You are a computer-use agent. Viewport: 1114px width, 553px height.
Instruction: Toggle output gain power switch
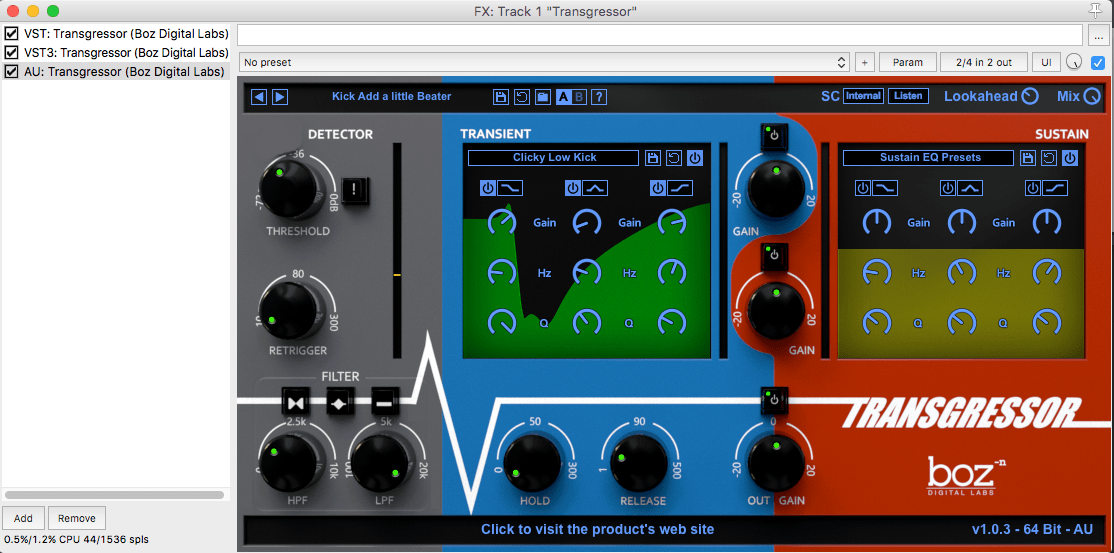point(774,400)
